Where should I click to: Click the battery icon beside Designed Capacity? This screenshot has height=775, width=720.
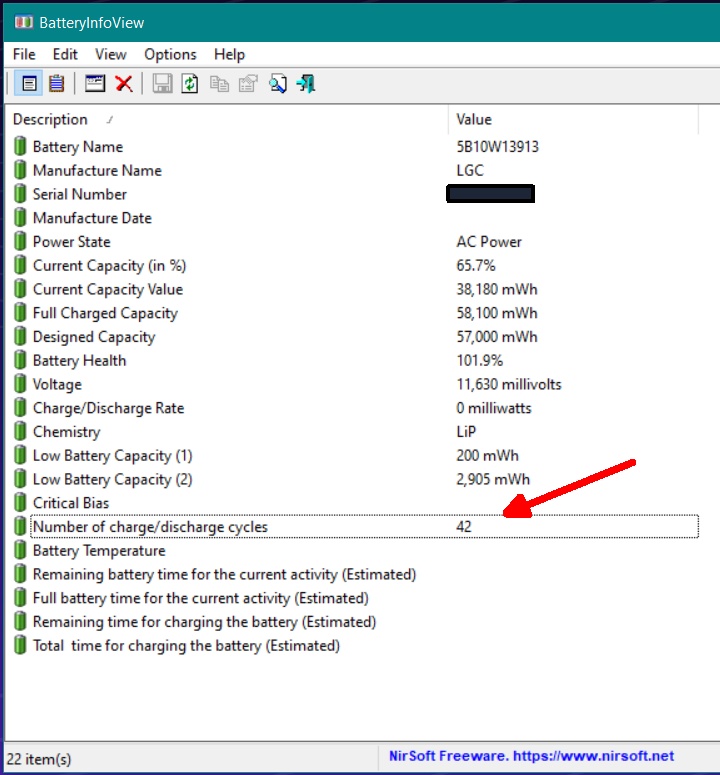20,337
